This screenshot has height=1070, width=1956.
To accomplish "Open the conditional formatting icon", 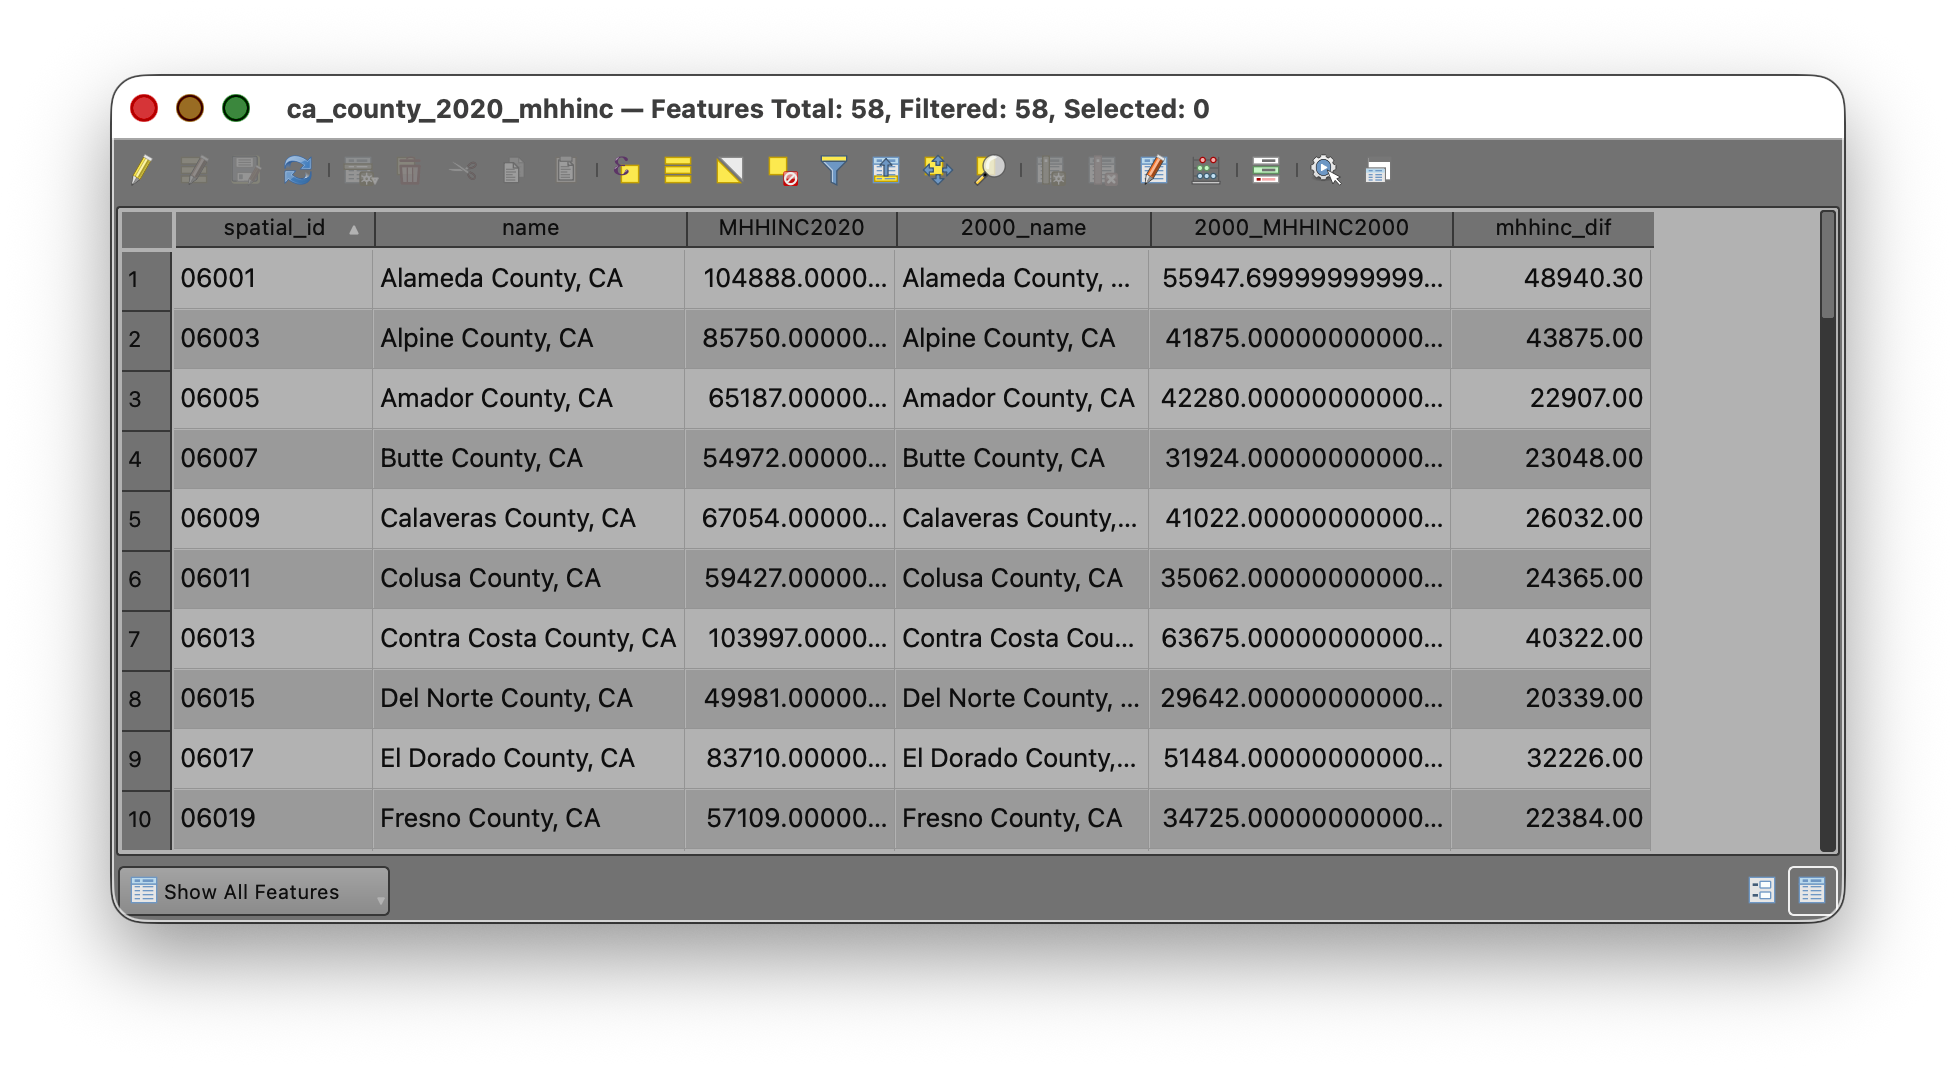I will pyautogui.click(x=1266, y=170).
